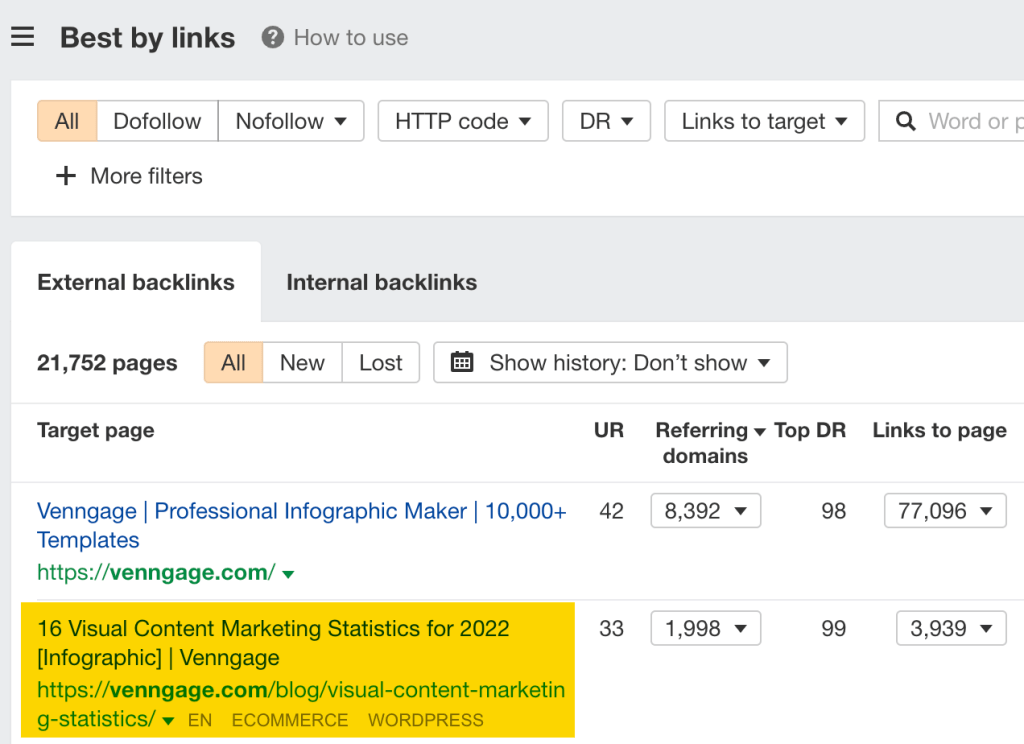The width and height of the screenshot is (1024, 744).
Task: Enable the Dofollow filter
Action: 157,121
